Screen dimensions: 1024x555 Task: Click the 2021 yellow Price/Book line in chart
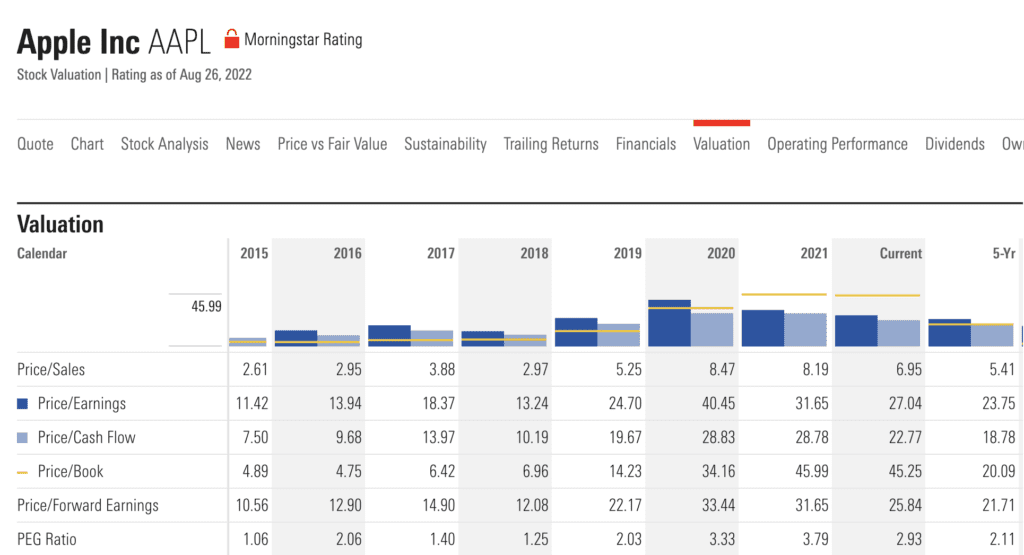coord(784,294)
